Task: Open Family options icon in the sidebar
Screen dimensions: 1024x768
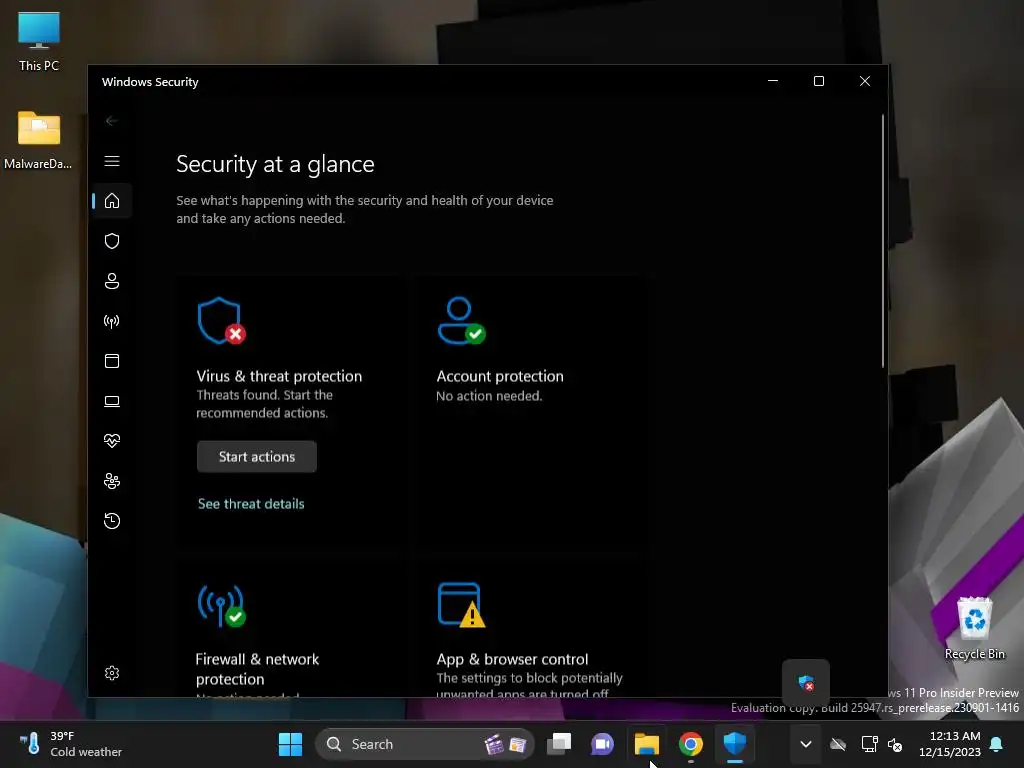Action: tap(112, 481)
